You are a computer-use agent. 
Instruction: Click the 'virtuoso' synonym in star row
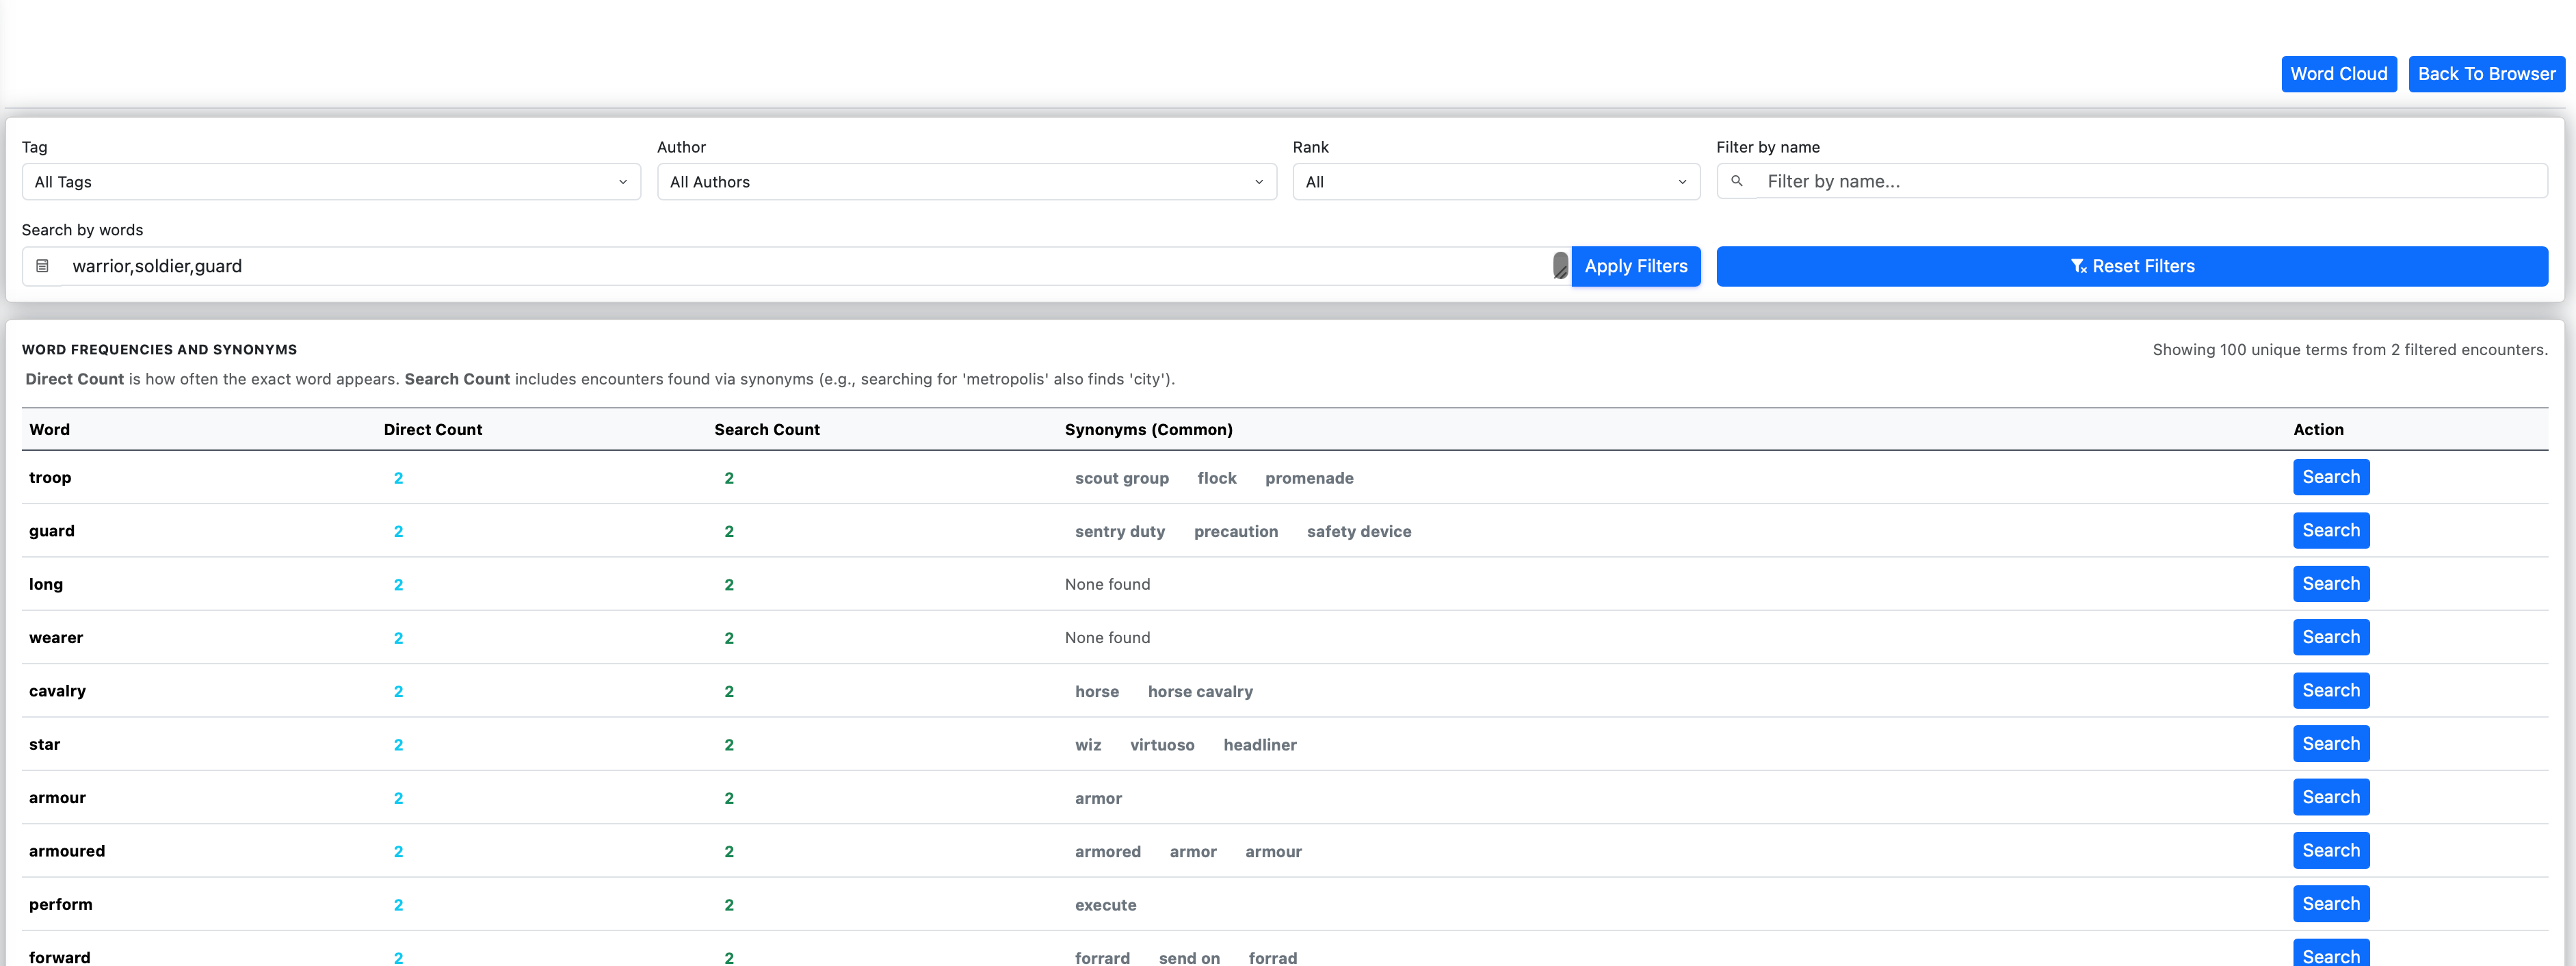click(1161, 745)
